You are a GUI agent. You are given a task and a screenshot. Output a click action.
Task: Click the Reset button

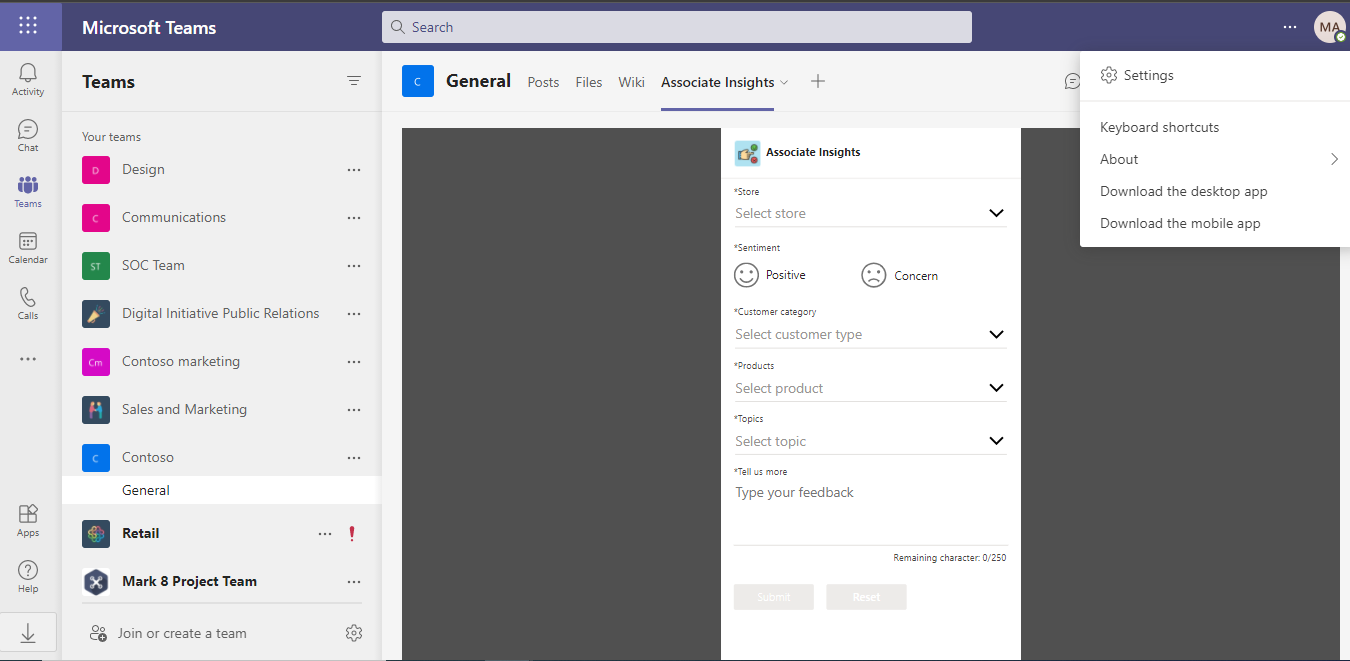pyautogui.click(x=867, y=597)
